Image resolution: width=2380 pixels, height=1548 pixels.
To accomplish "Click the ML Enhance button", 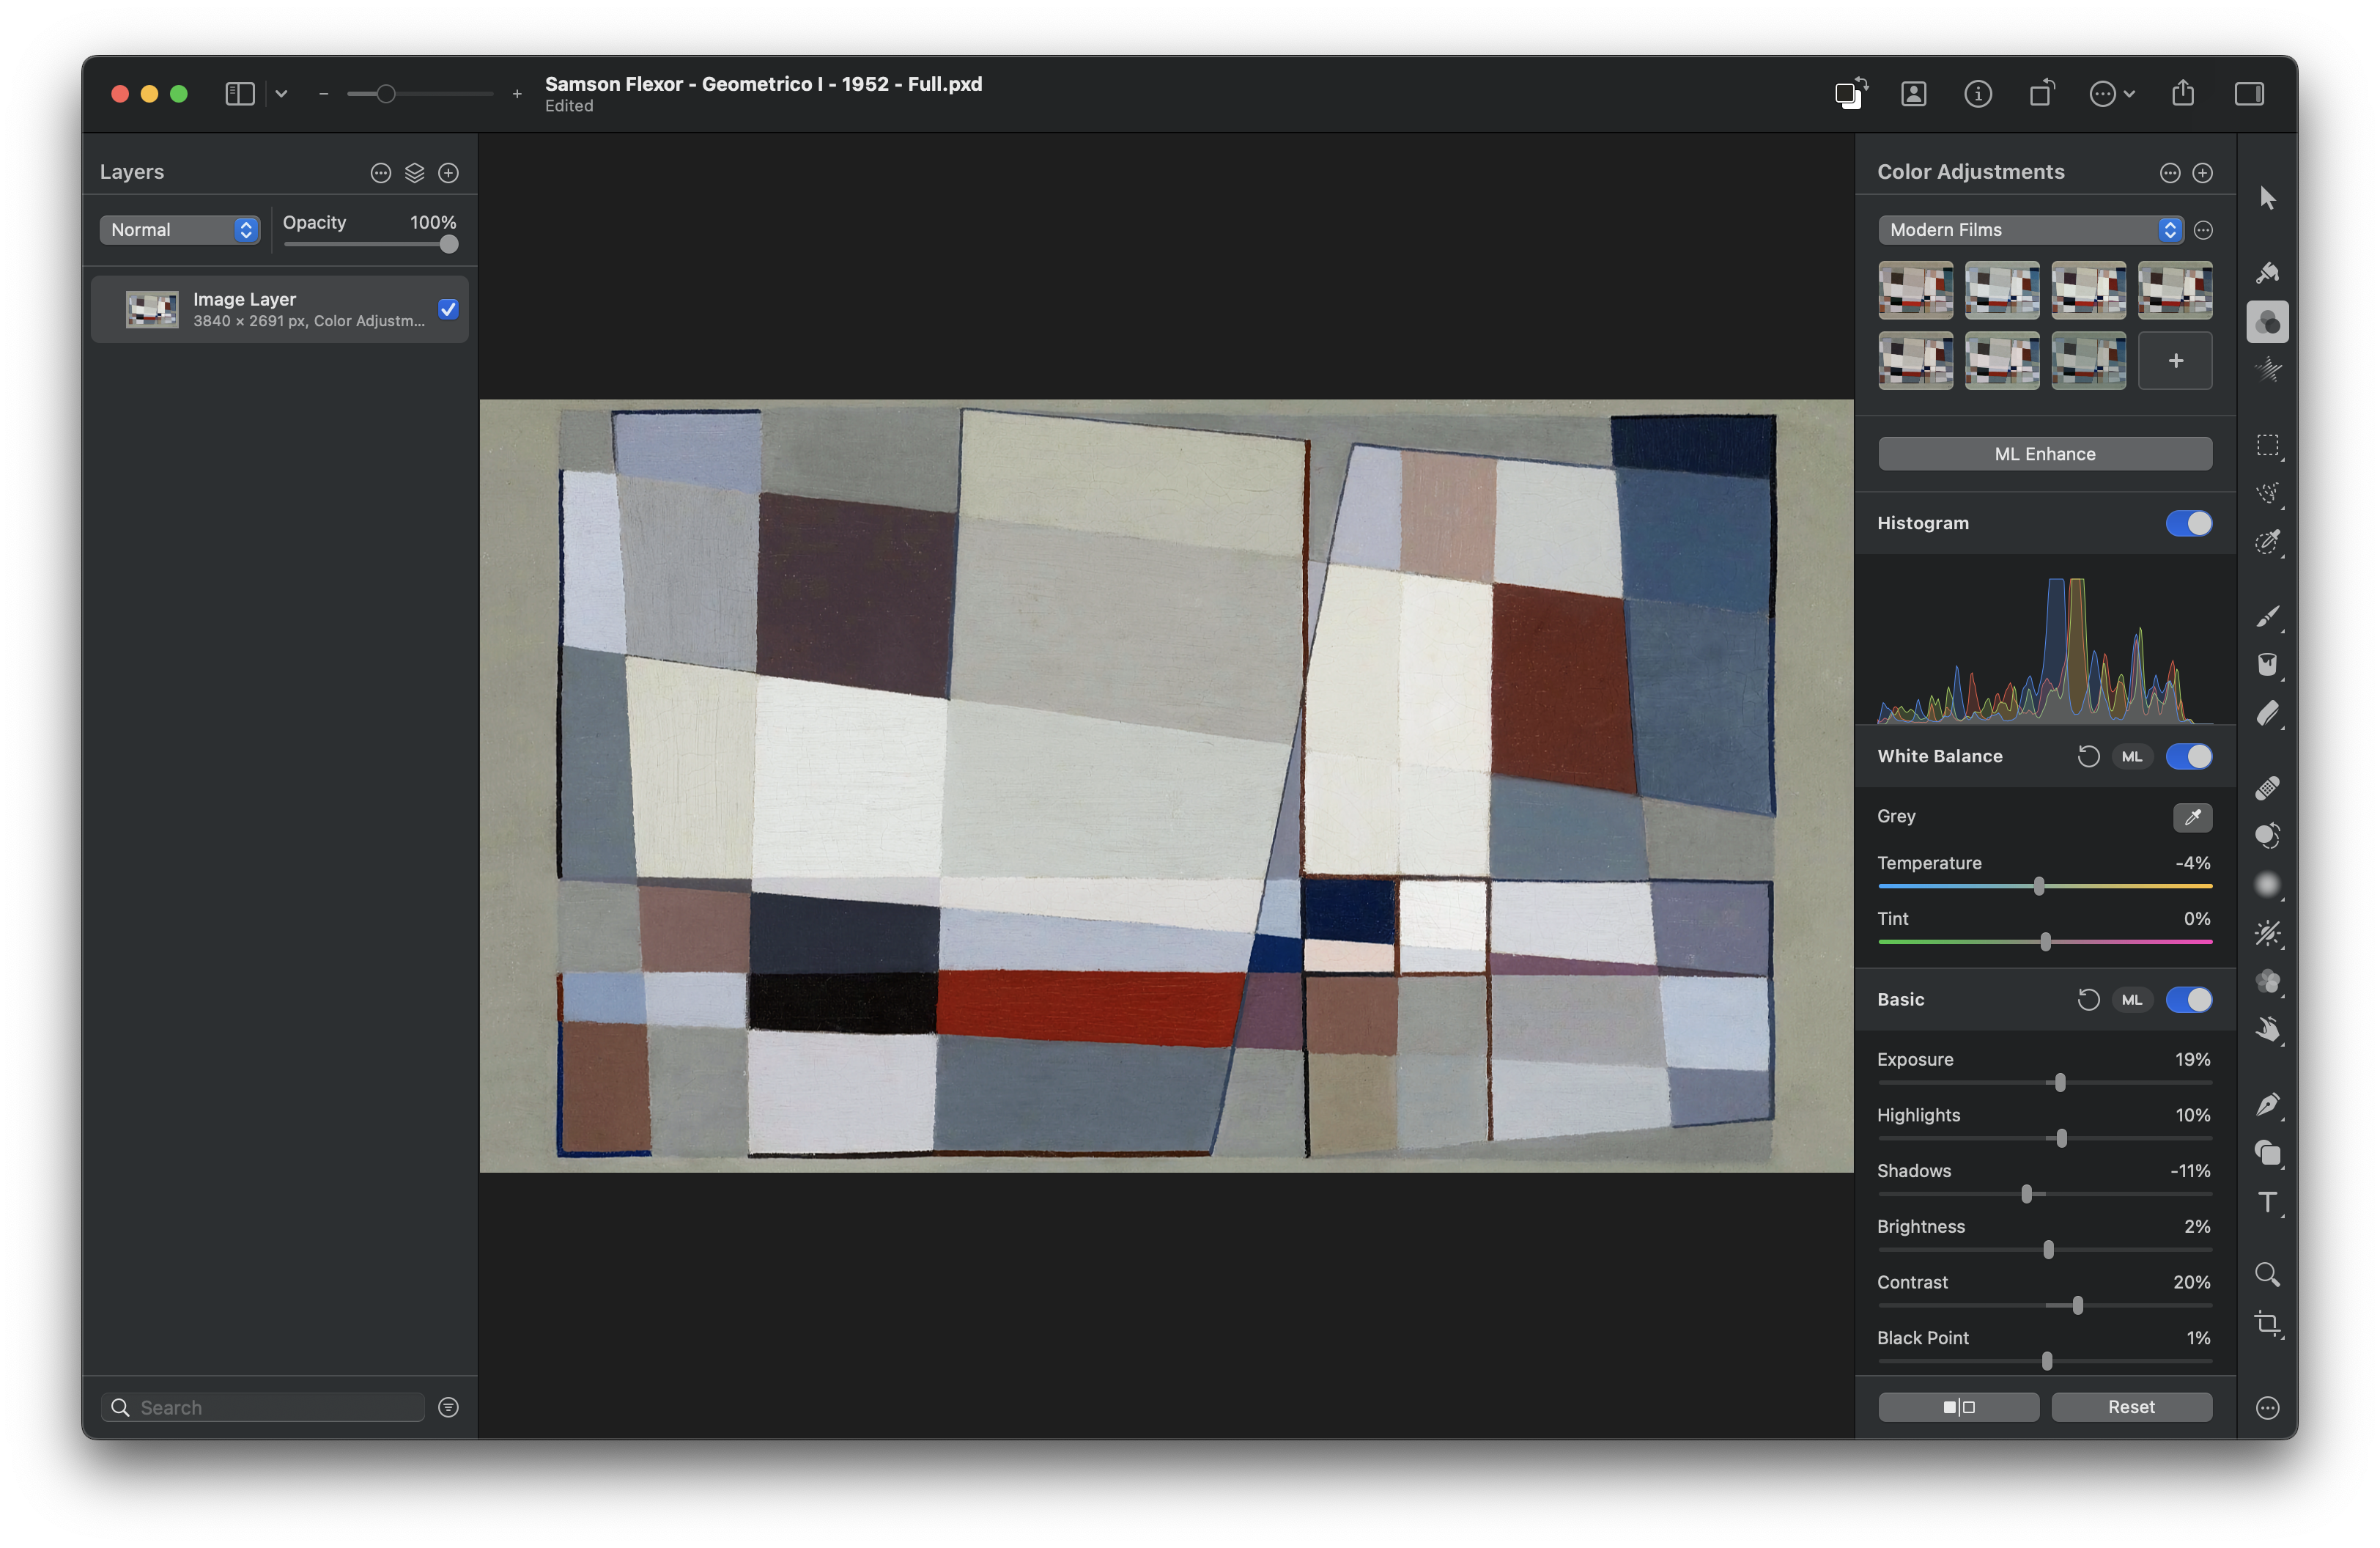I will (2044, 454).
